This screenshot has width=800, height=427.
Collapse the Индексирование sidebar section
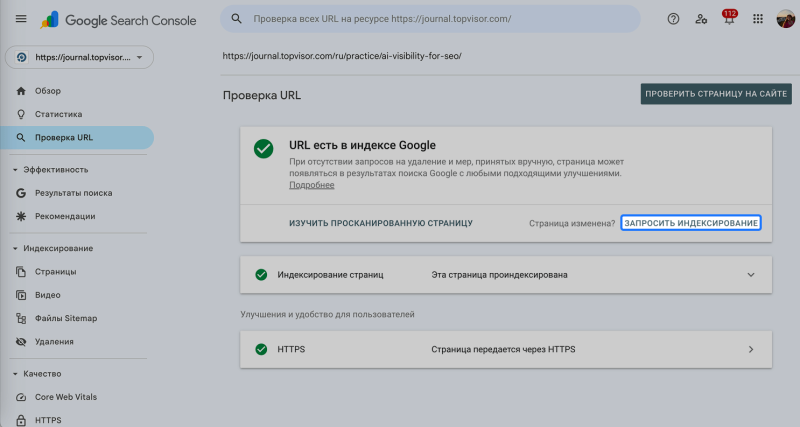[x=15, y=248]
